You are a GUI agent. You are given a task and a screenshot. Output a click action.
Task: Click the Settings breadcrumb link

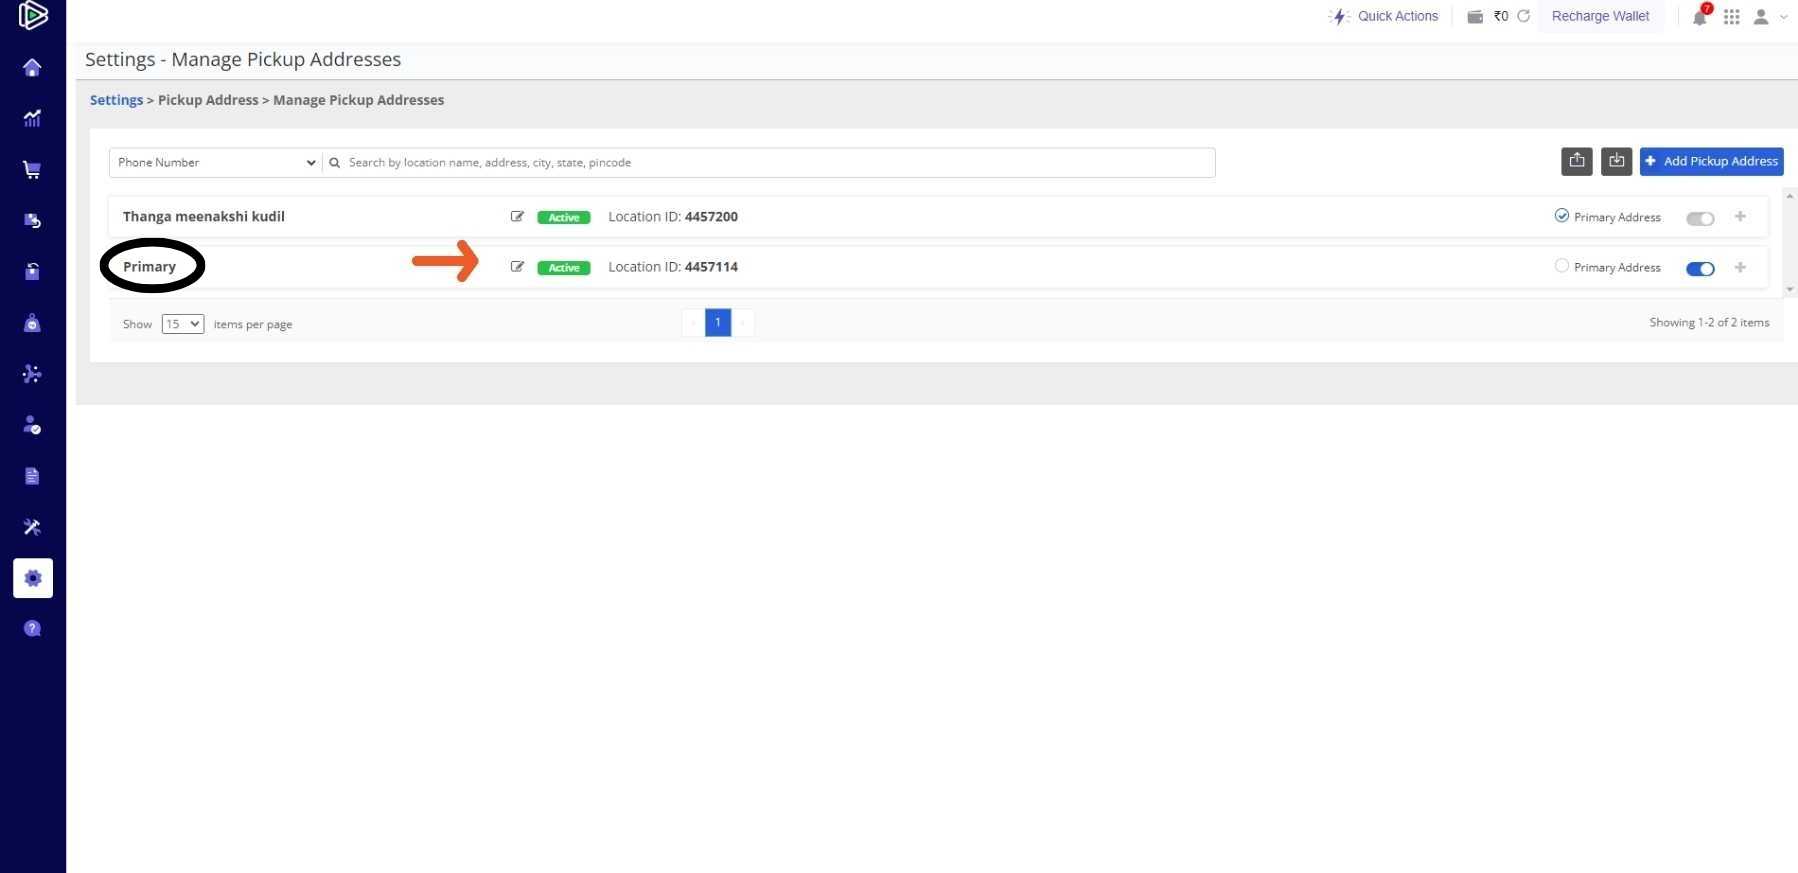tap(116, 100)
